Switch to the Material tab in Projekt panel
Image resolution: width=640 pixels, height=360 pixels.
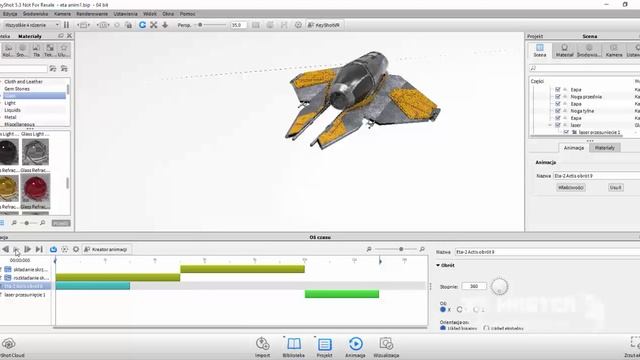pyautogui.click(x=564, y=51)
